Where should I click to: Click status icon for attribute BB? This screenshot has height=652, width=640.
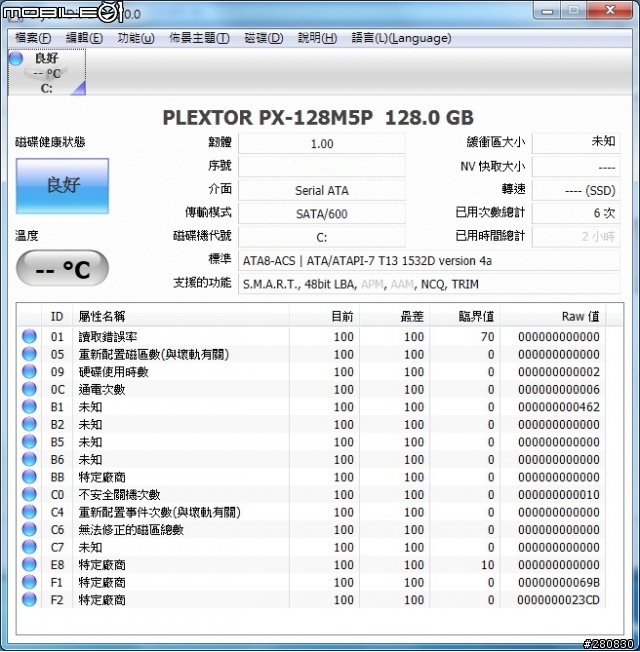[x=29, y=477]
